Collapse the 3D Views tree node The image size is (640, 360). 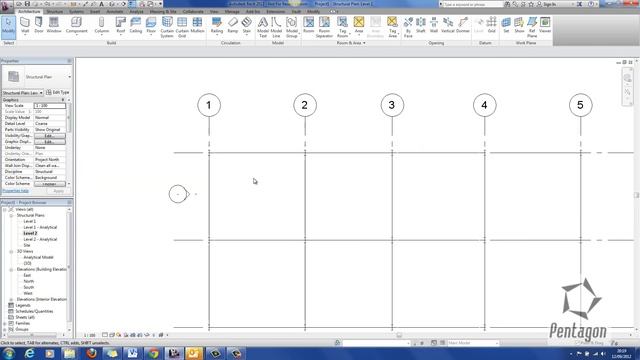click(x=11, y=251)
